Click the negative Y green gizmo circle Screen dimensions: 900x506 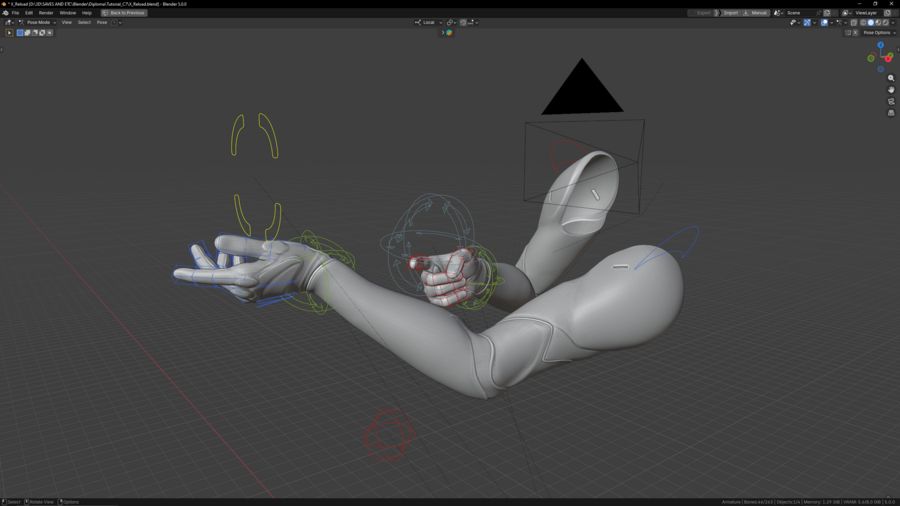tap(871, 58)
